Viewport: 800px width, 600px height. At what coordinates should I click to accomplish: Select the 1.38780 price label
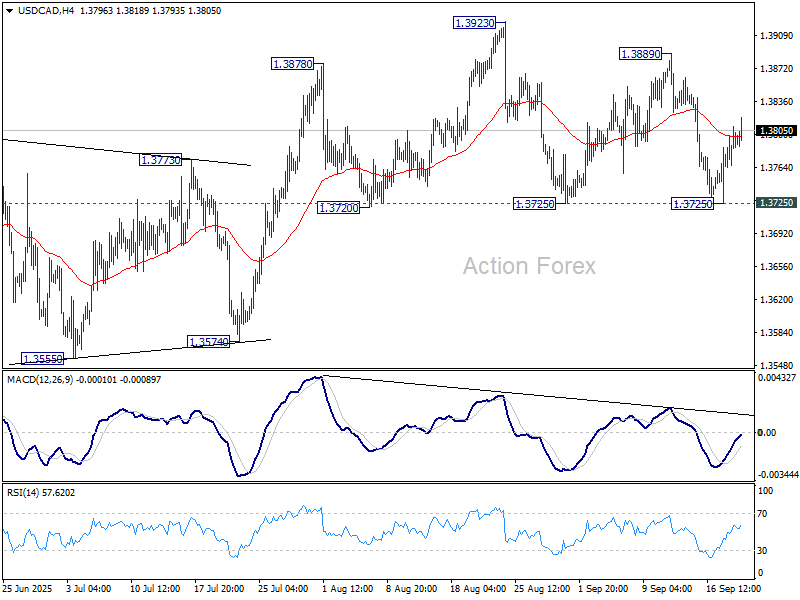pyautogui.click(x=292, y=64)
